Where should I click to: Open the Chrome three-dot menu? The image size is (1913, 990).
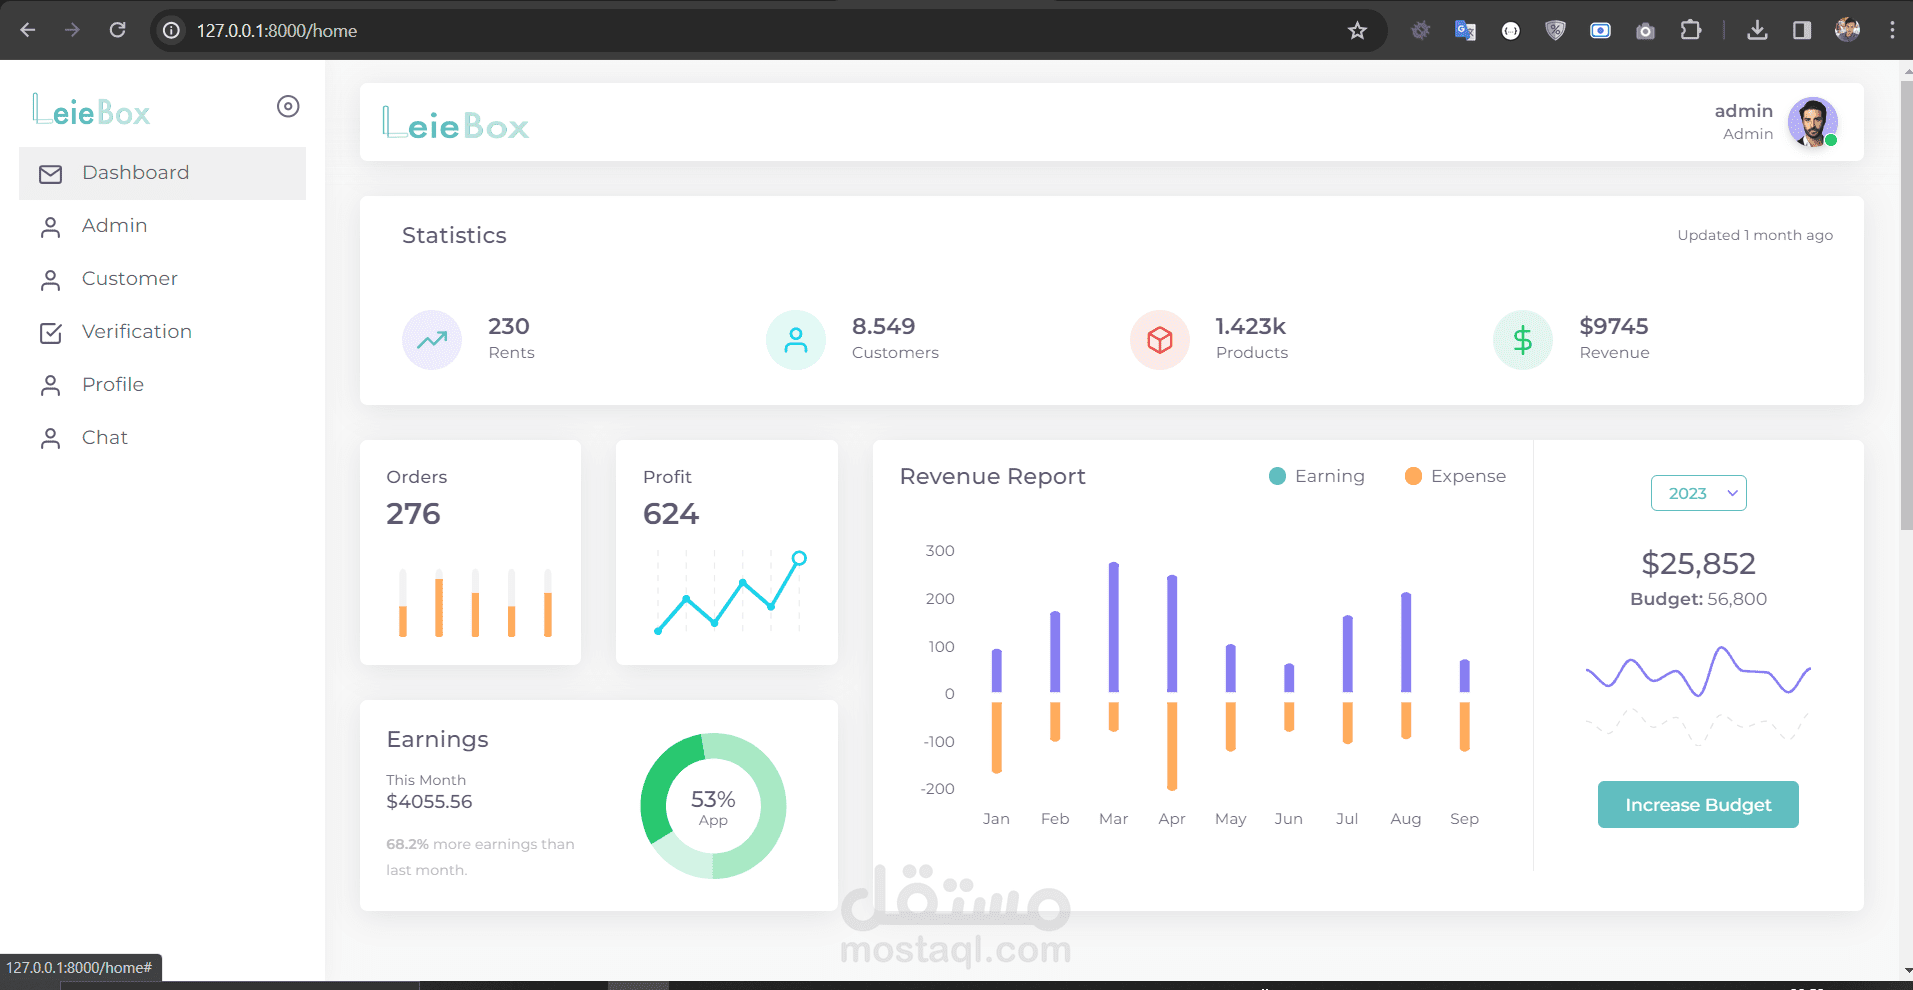pyautogui.click(x=1892, y=30)
